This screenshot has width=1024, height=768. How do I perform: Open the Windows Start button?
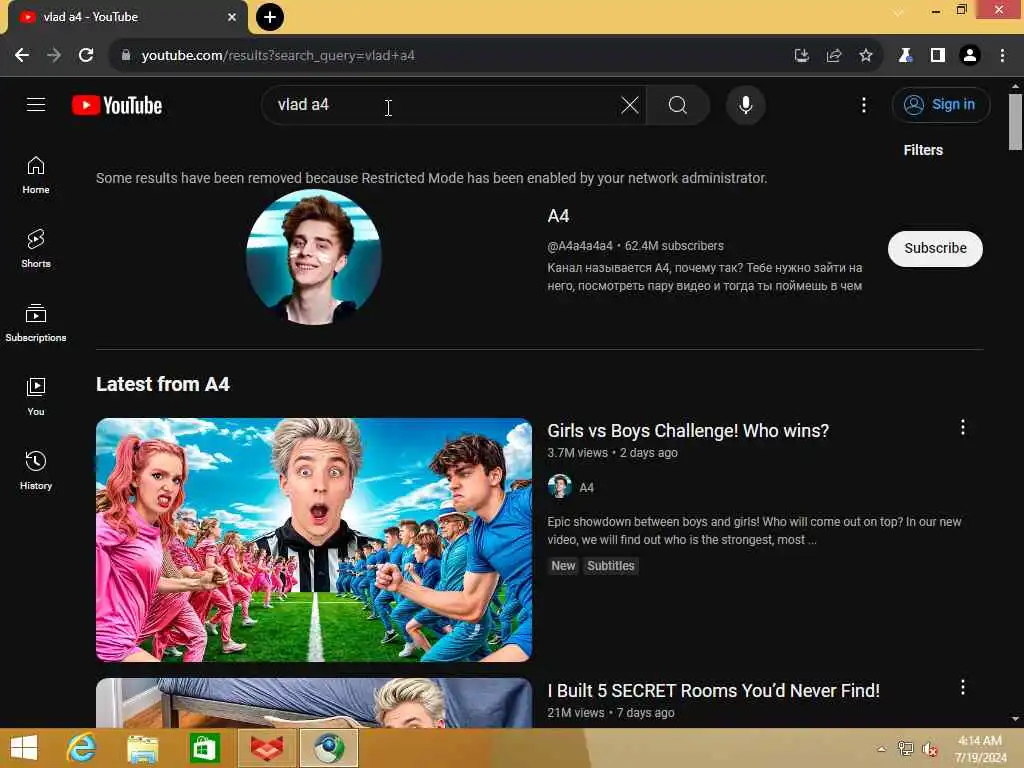24,748
